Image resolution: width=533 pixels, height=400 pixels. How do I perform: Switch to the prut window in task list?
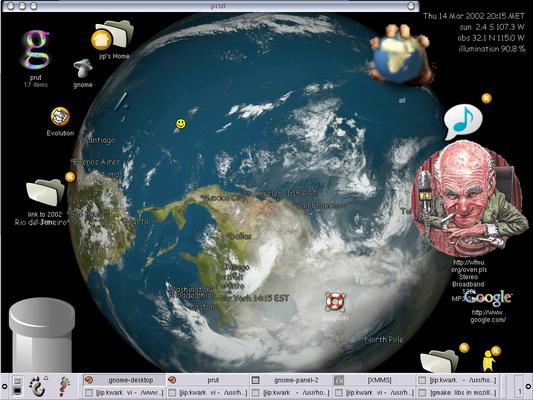click(x=208, y=380)
